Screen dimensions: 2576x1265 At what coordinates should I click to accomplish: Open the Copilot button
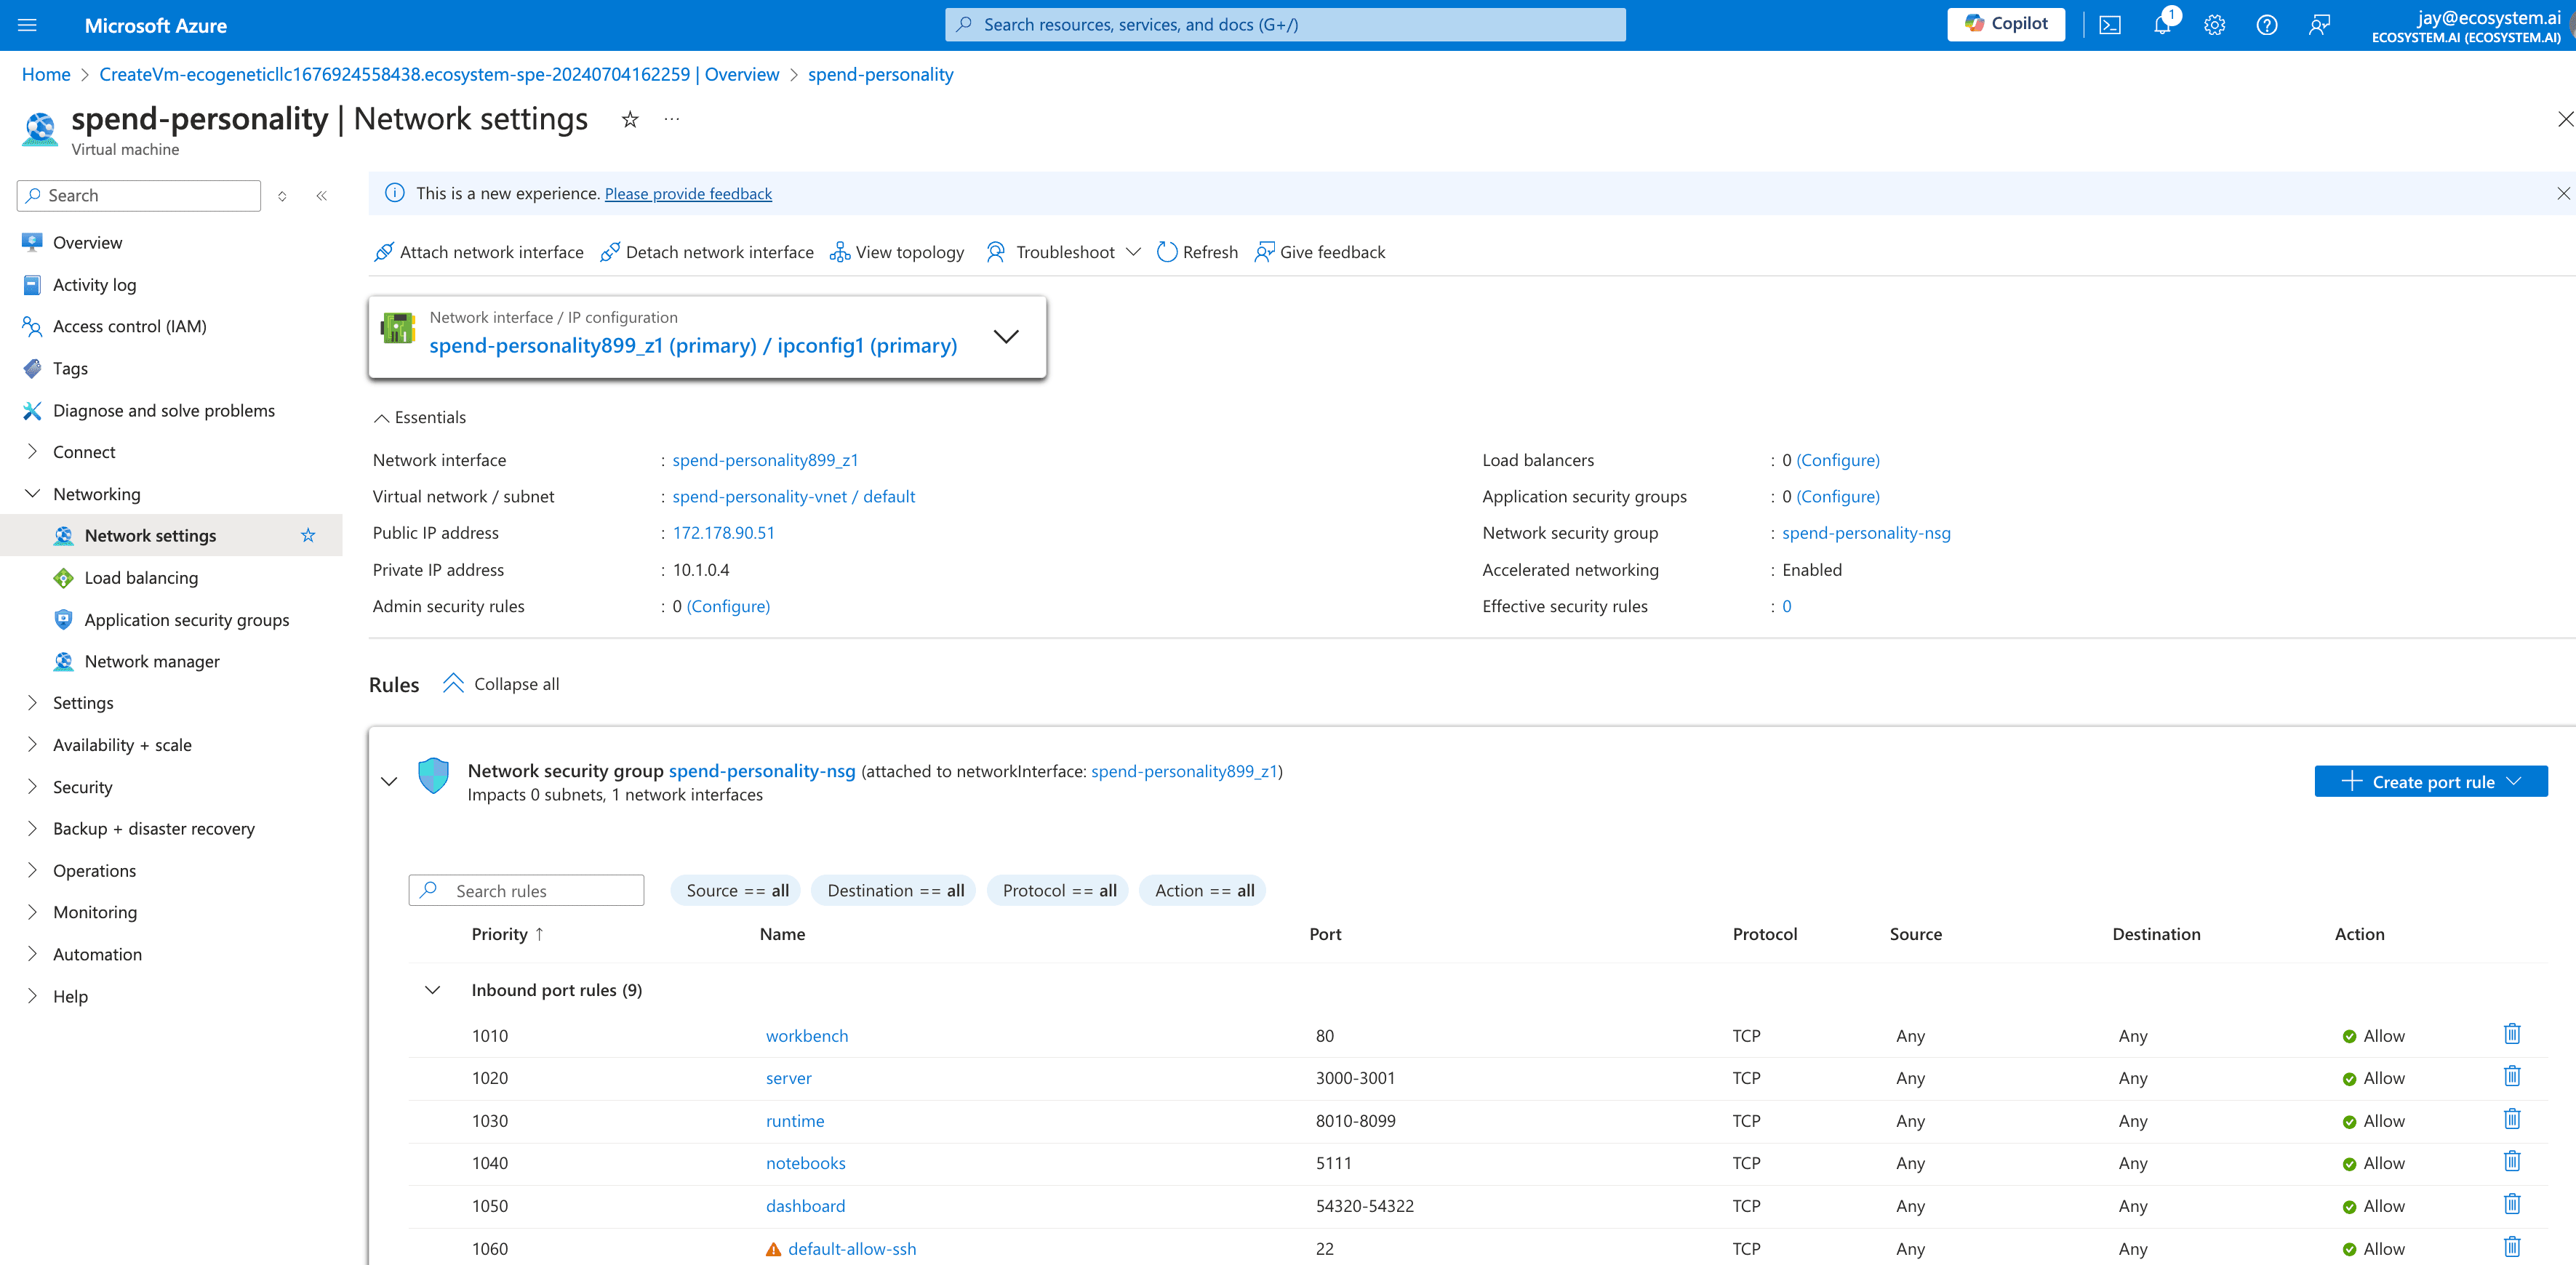tap(2005, 24)
